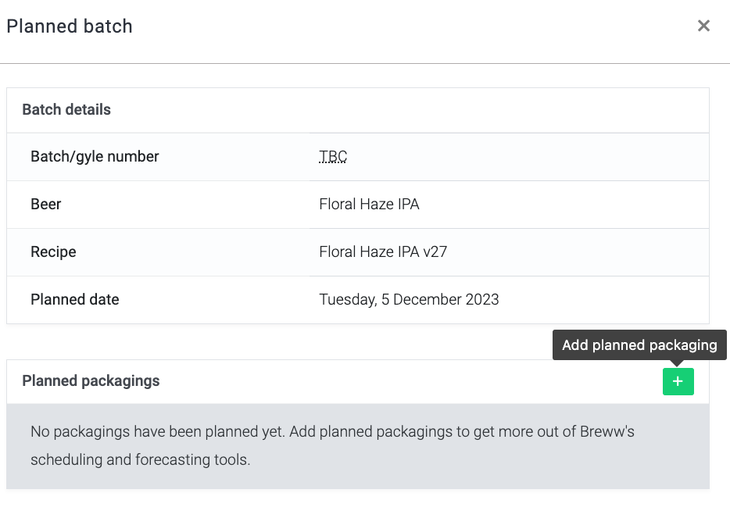
Task: Select Floral Haze IPA in Beer row
Action: pos(369,204)
